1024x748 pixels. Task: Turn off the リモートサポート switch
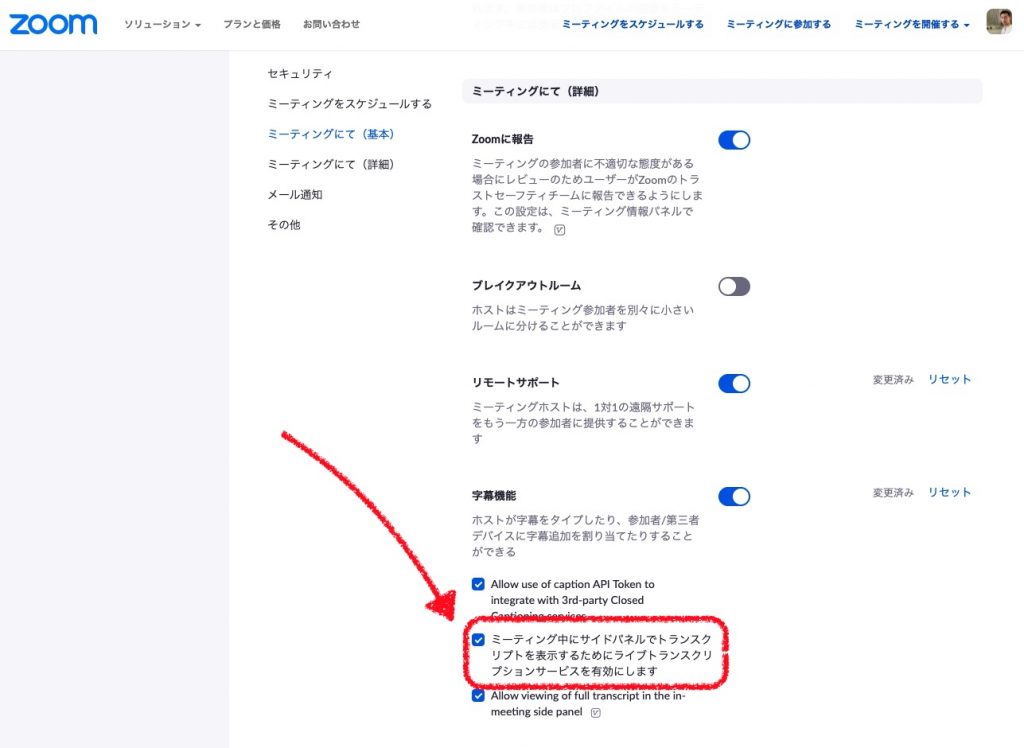point(734,384)
